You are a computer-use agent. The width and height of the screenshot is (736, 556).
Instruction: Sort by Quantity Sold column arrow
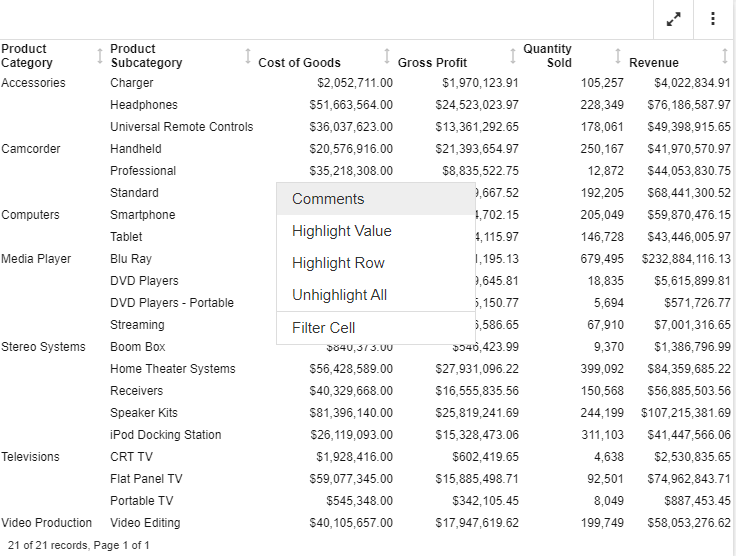tap(618, 56)
